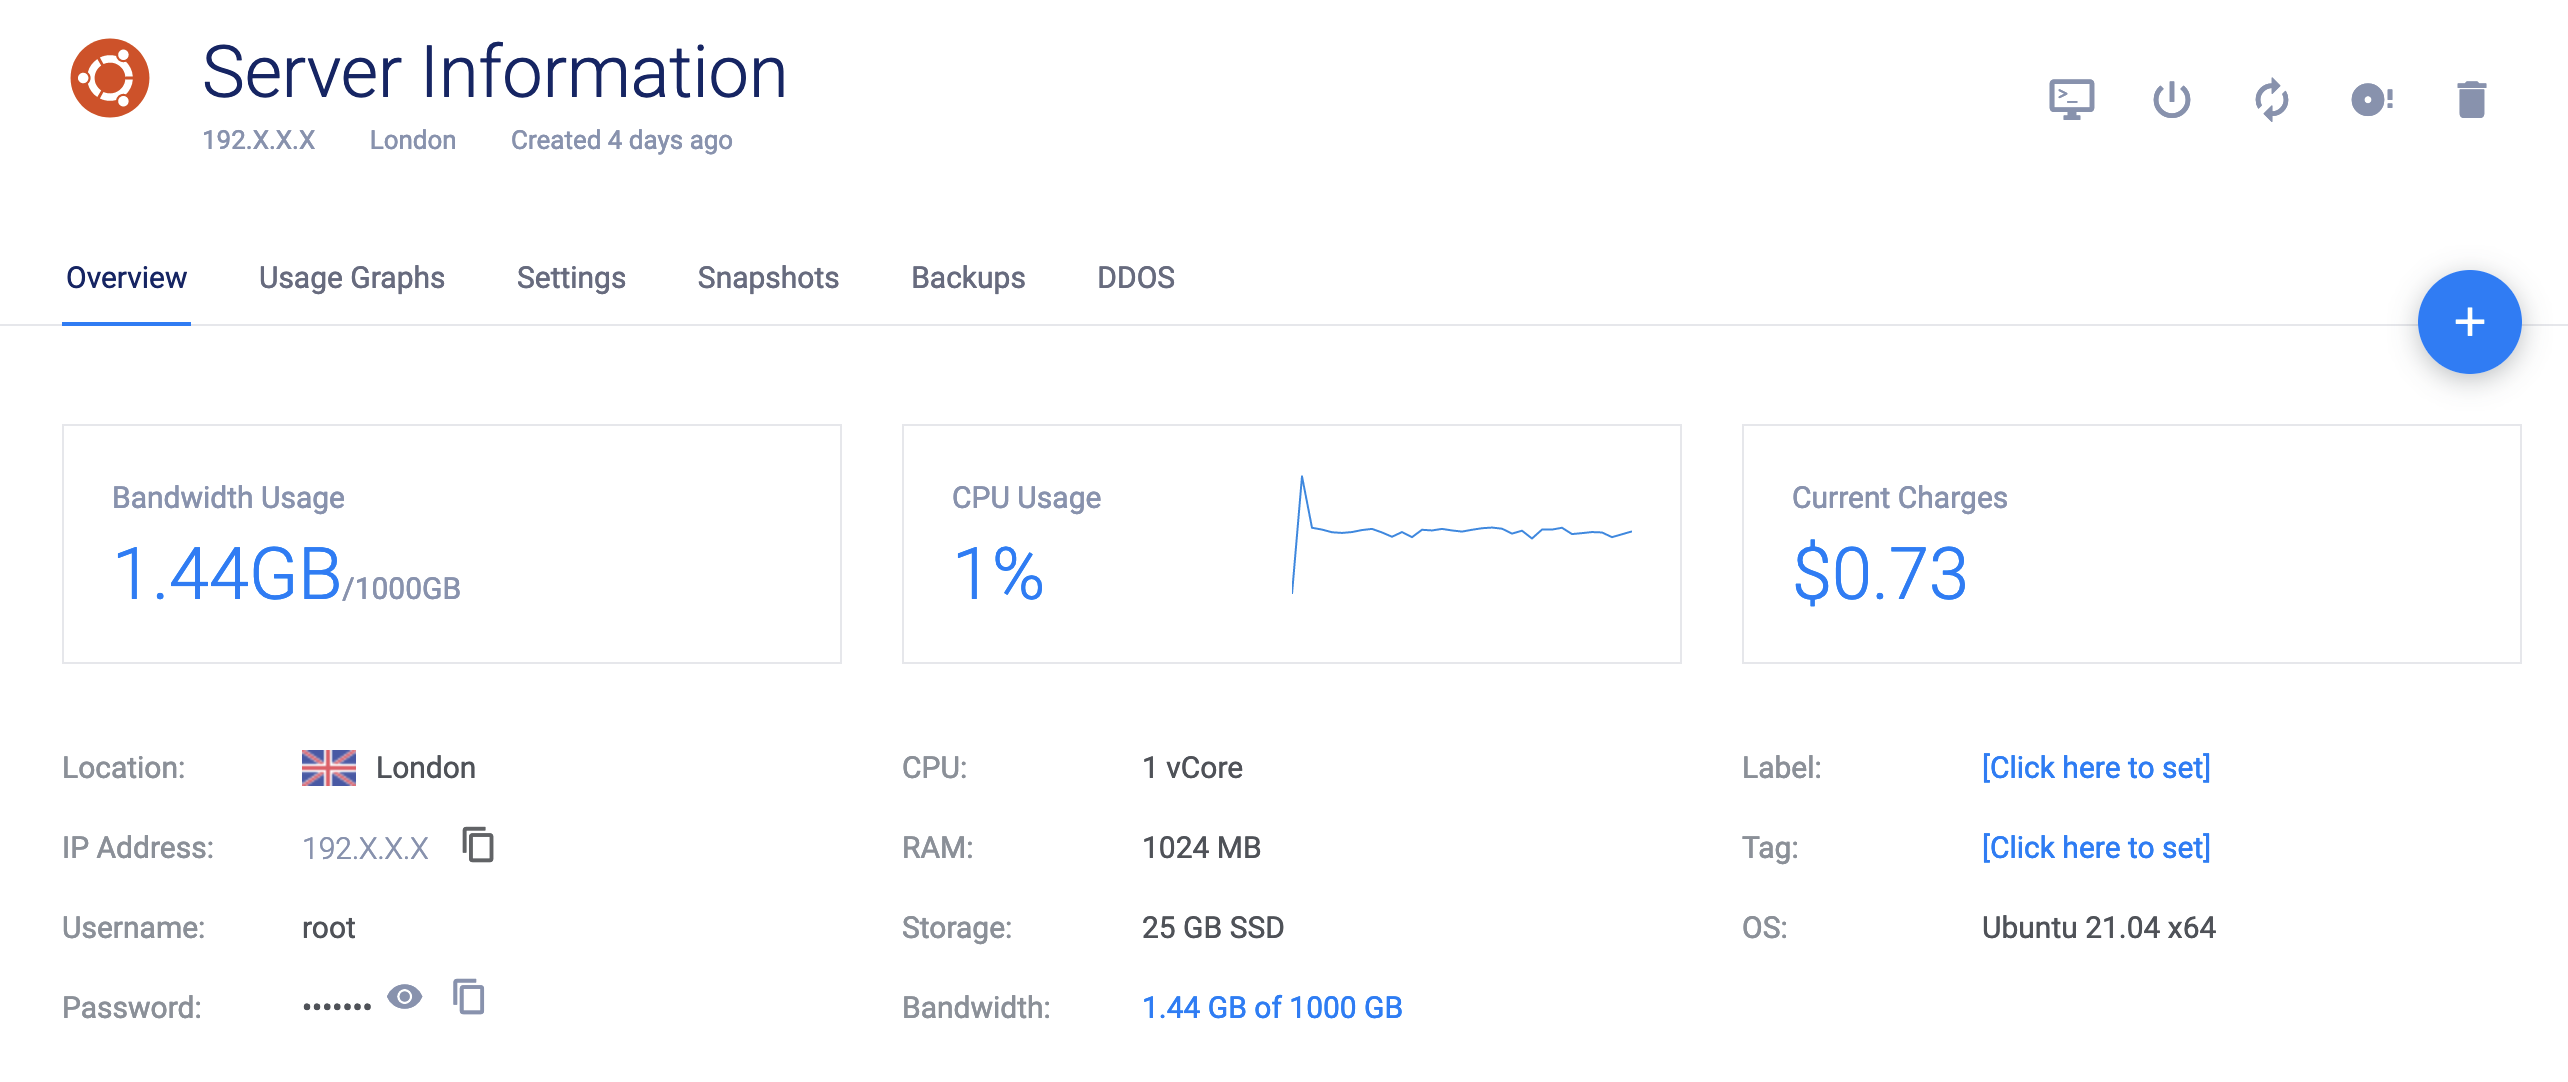The image size is (2568, 1082).
Task: Open the ISO/CD management icon
Action: [x=2371, y=99]
